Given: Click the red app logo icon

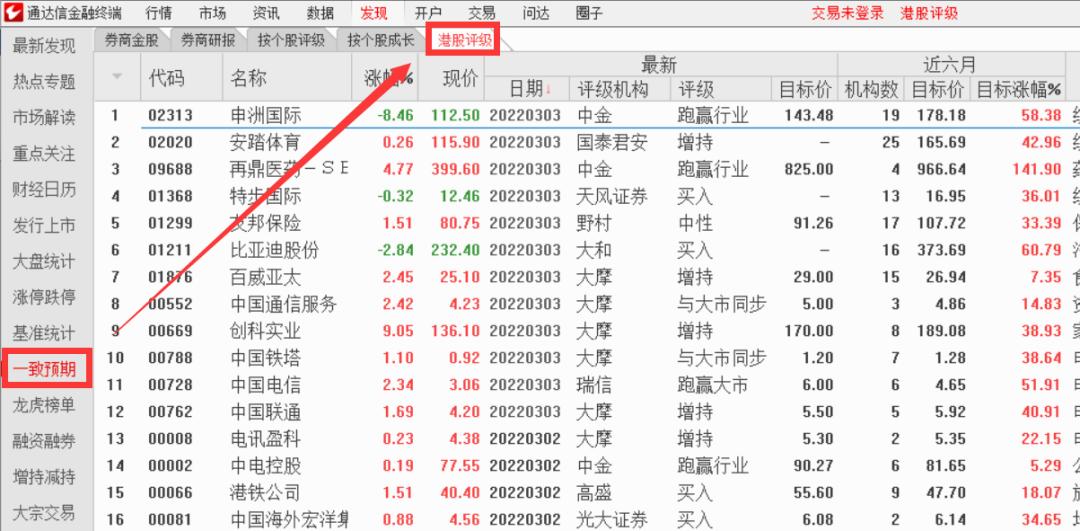Looking at the screenshot, I should pyautogui.click(x=13, y=12).
